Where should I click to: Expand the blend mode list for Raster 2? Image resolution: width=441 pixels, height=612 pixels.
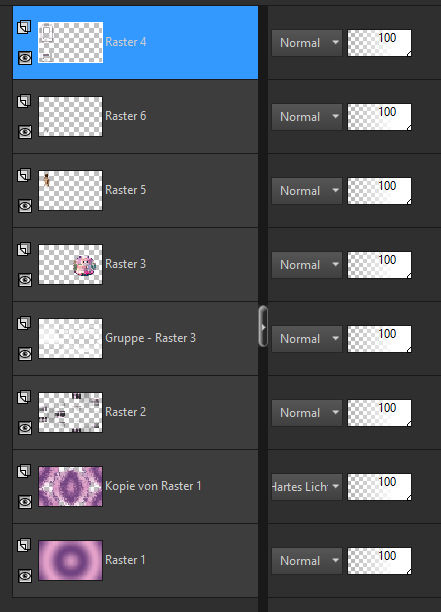coord(307,413)
